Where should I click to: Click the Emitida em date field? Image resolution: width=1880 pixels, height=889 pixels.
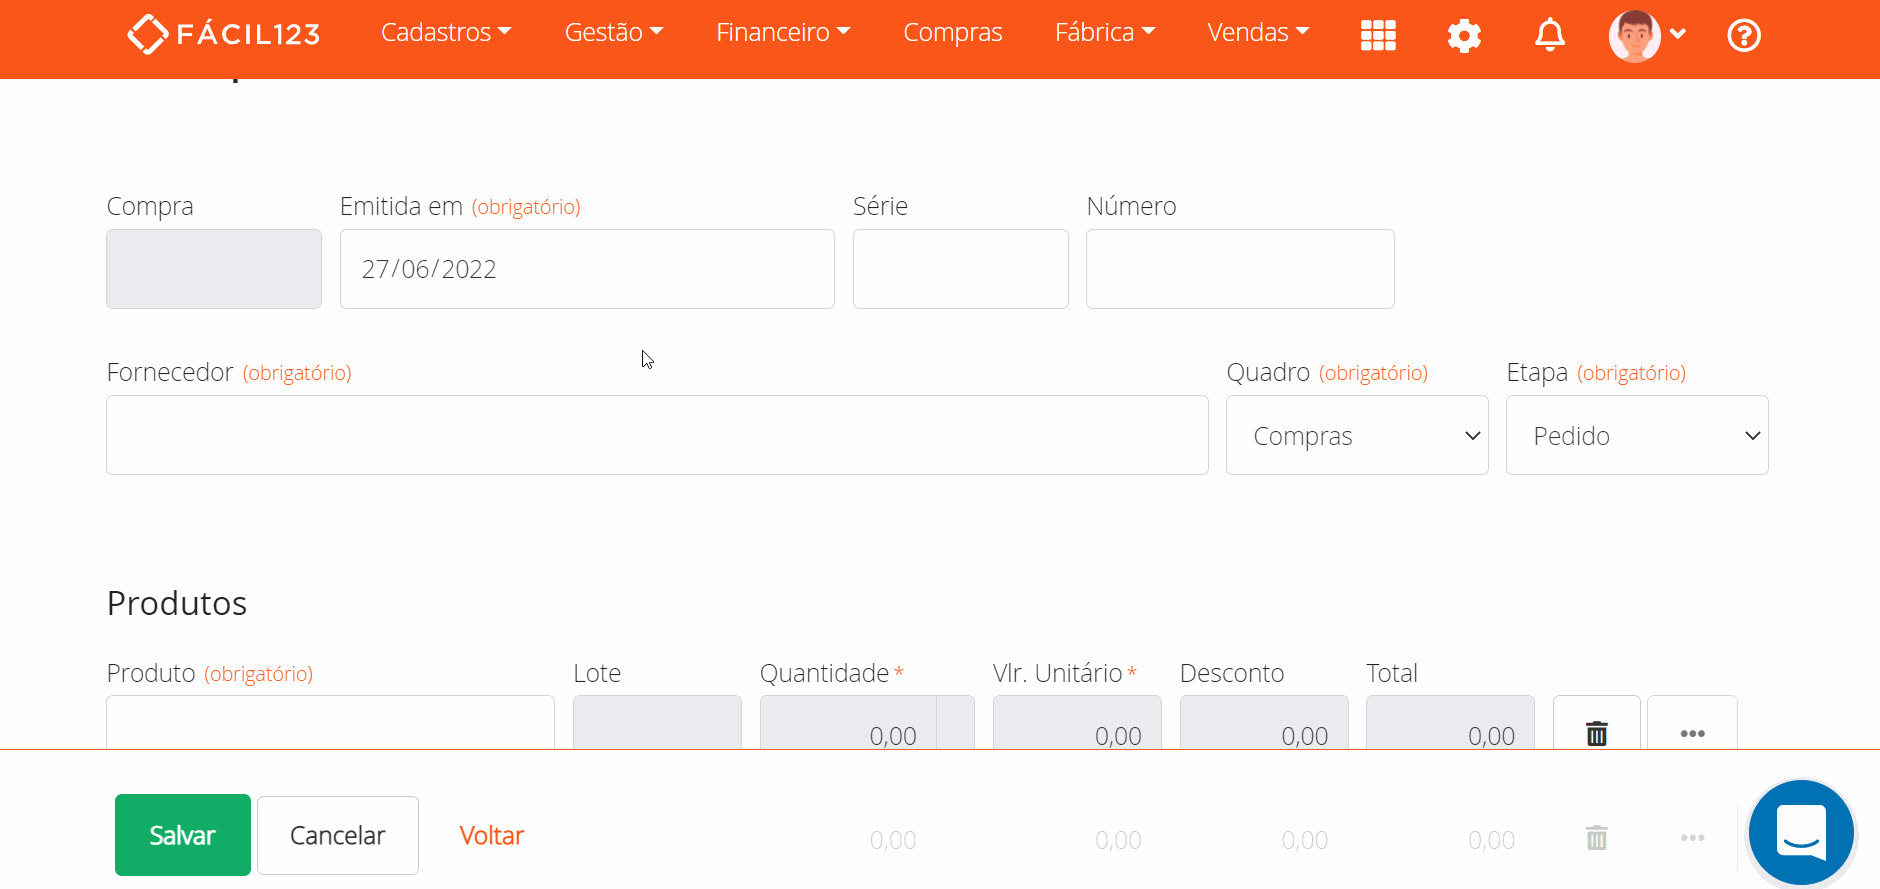pyautogui.click(x=586, y=270)
